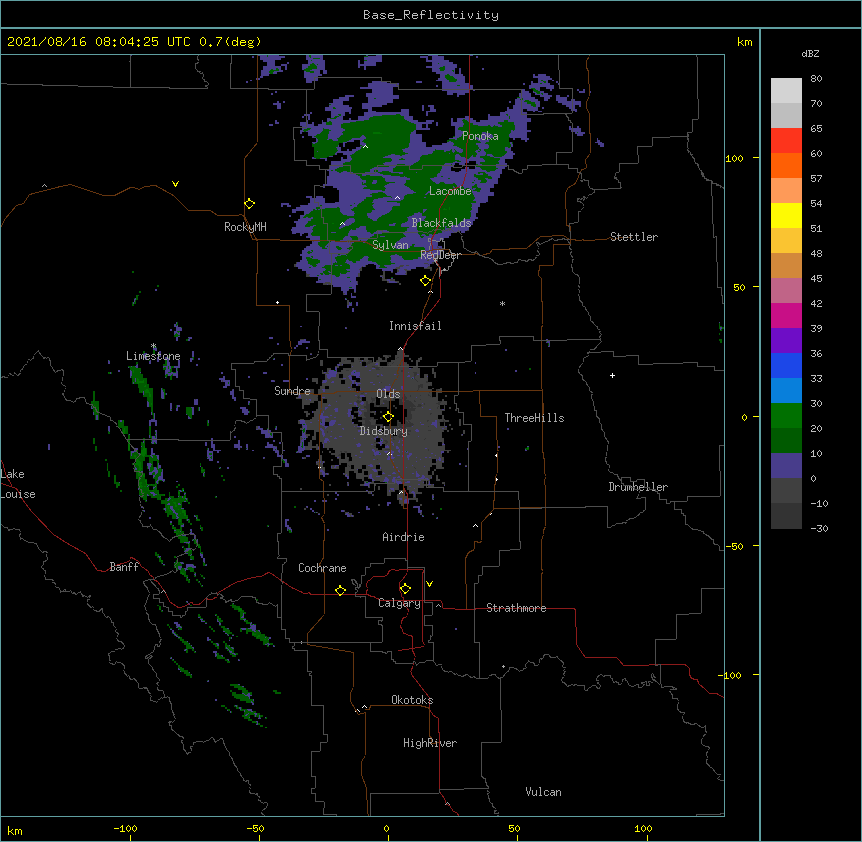The width and height of the screenshot is (862, 842).
Task: Click the Sylvan label
Action: coord(390,245)
